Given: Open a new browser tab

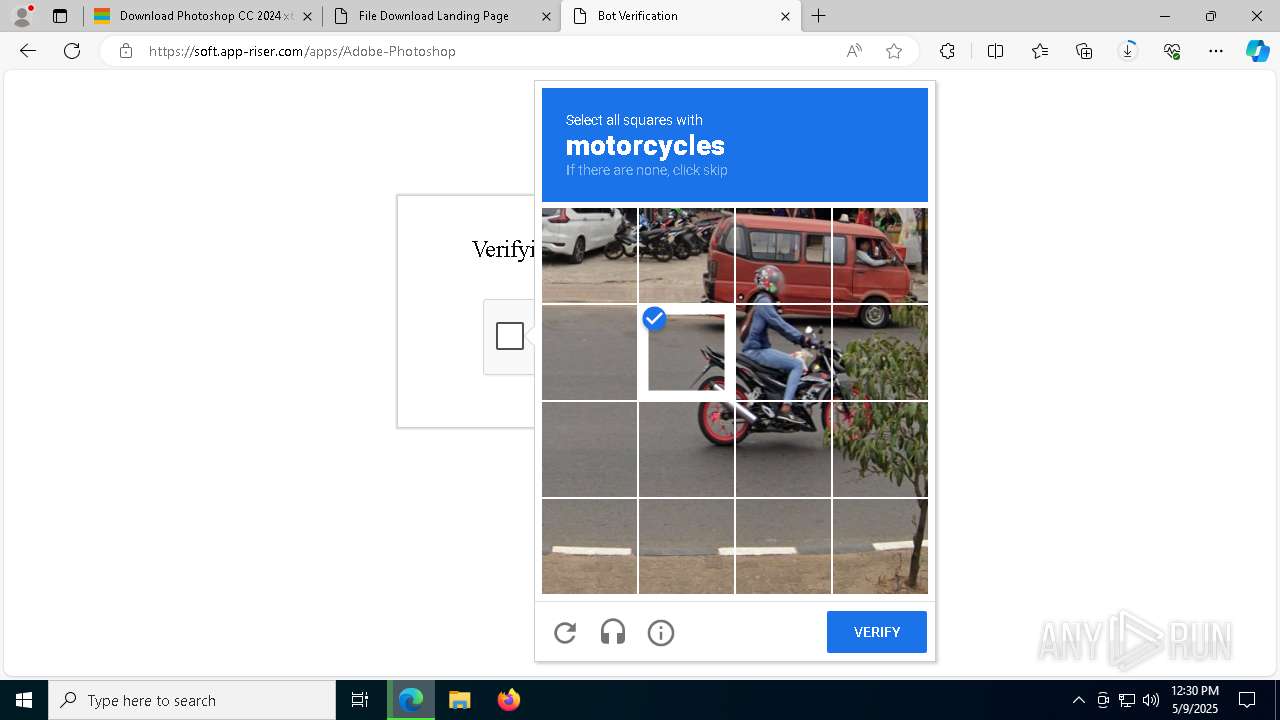Looking at the screenshot, I should (x=819, y=16).
